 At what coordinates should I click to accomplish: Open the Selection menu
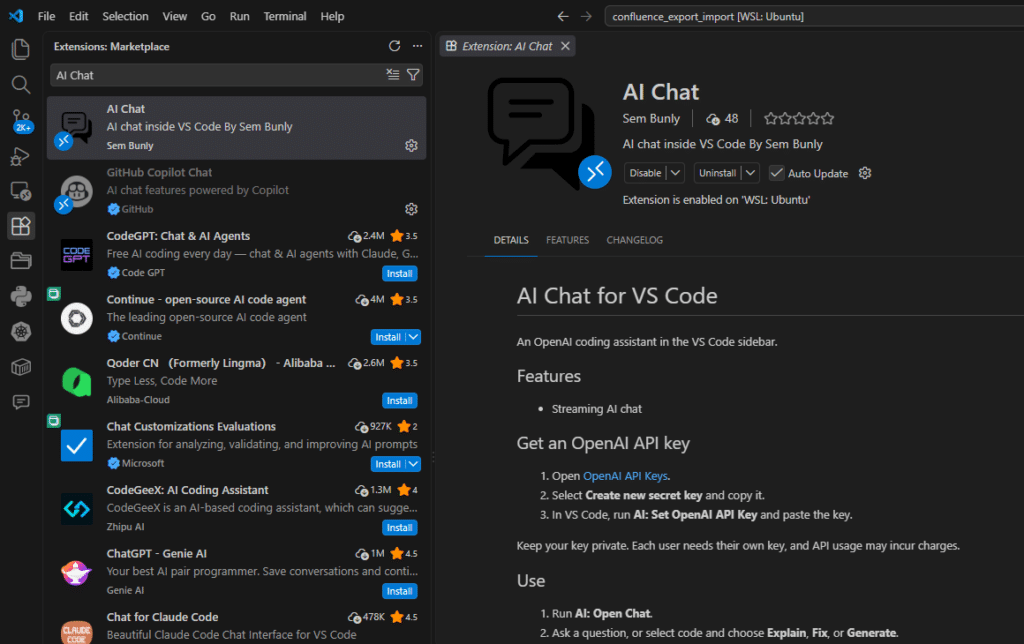coord(125,16)
